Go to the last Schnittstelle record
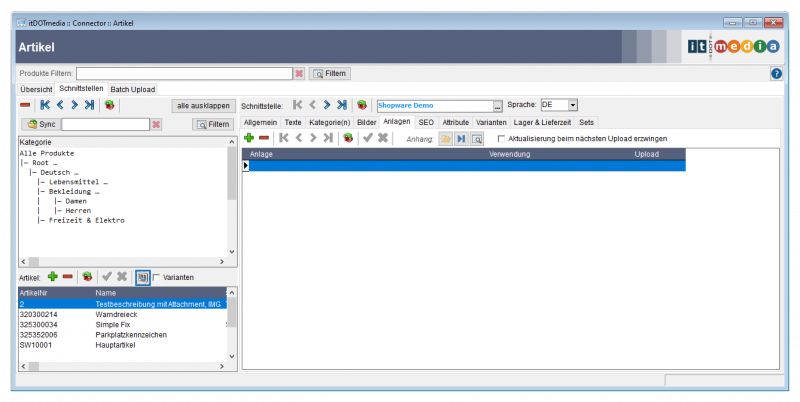The image size is (800, 402). pyautogui.click(x=342, y=105)
